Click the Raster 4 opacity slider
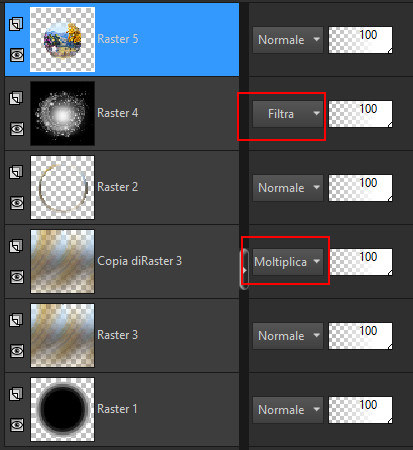This screenshot has height=450, width=413. [360, 114]
